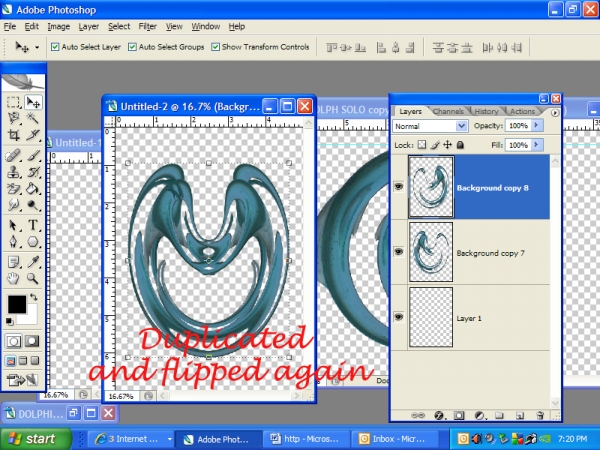The image size is (600, 450).
Task: Select the Dodge tool
Action: point(33,205)
